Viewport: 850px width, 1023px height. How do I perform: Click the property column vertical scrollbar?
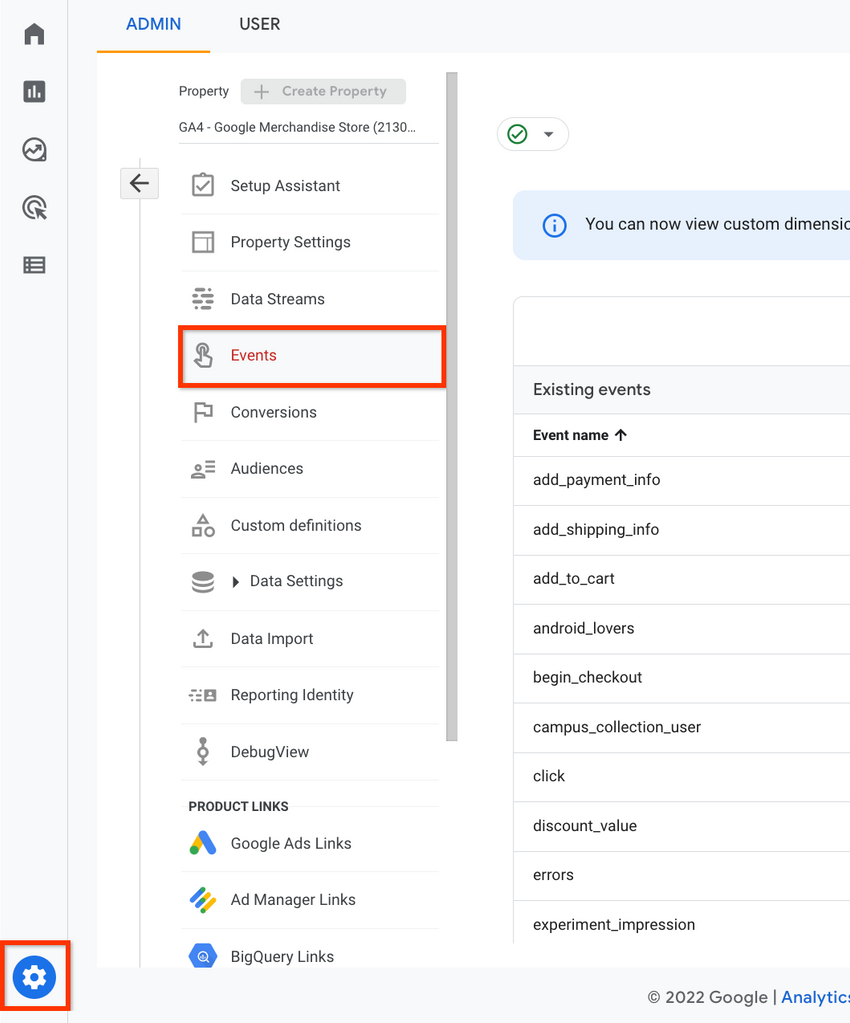point(451,406)
